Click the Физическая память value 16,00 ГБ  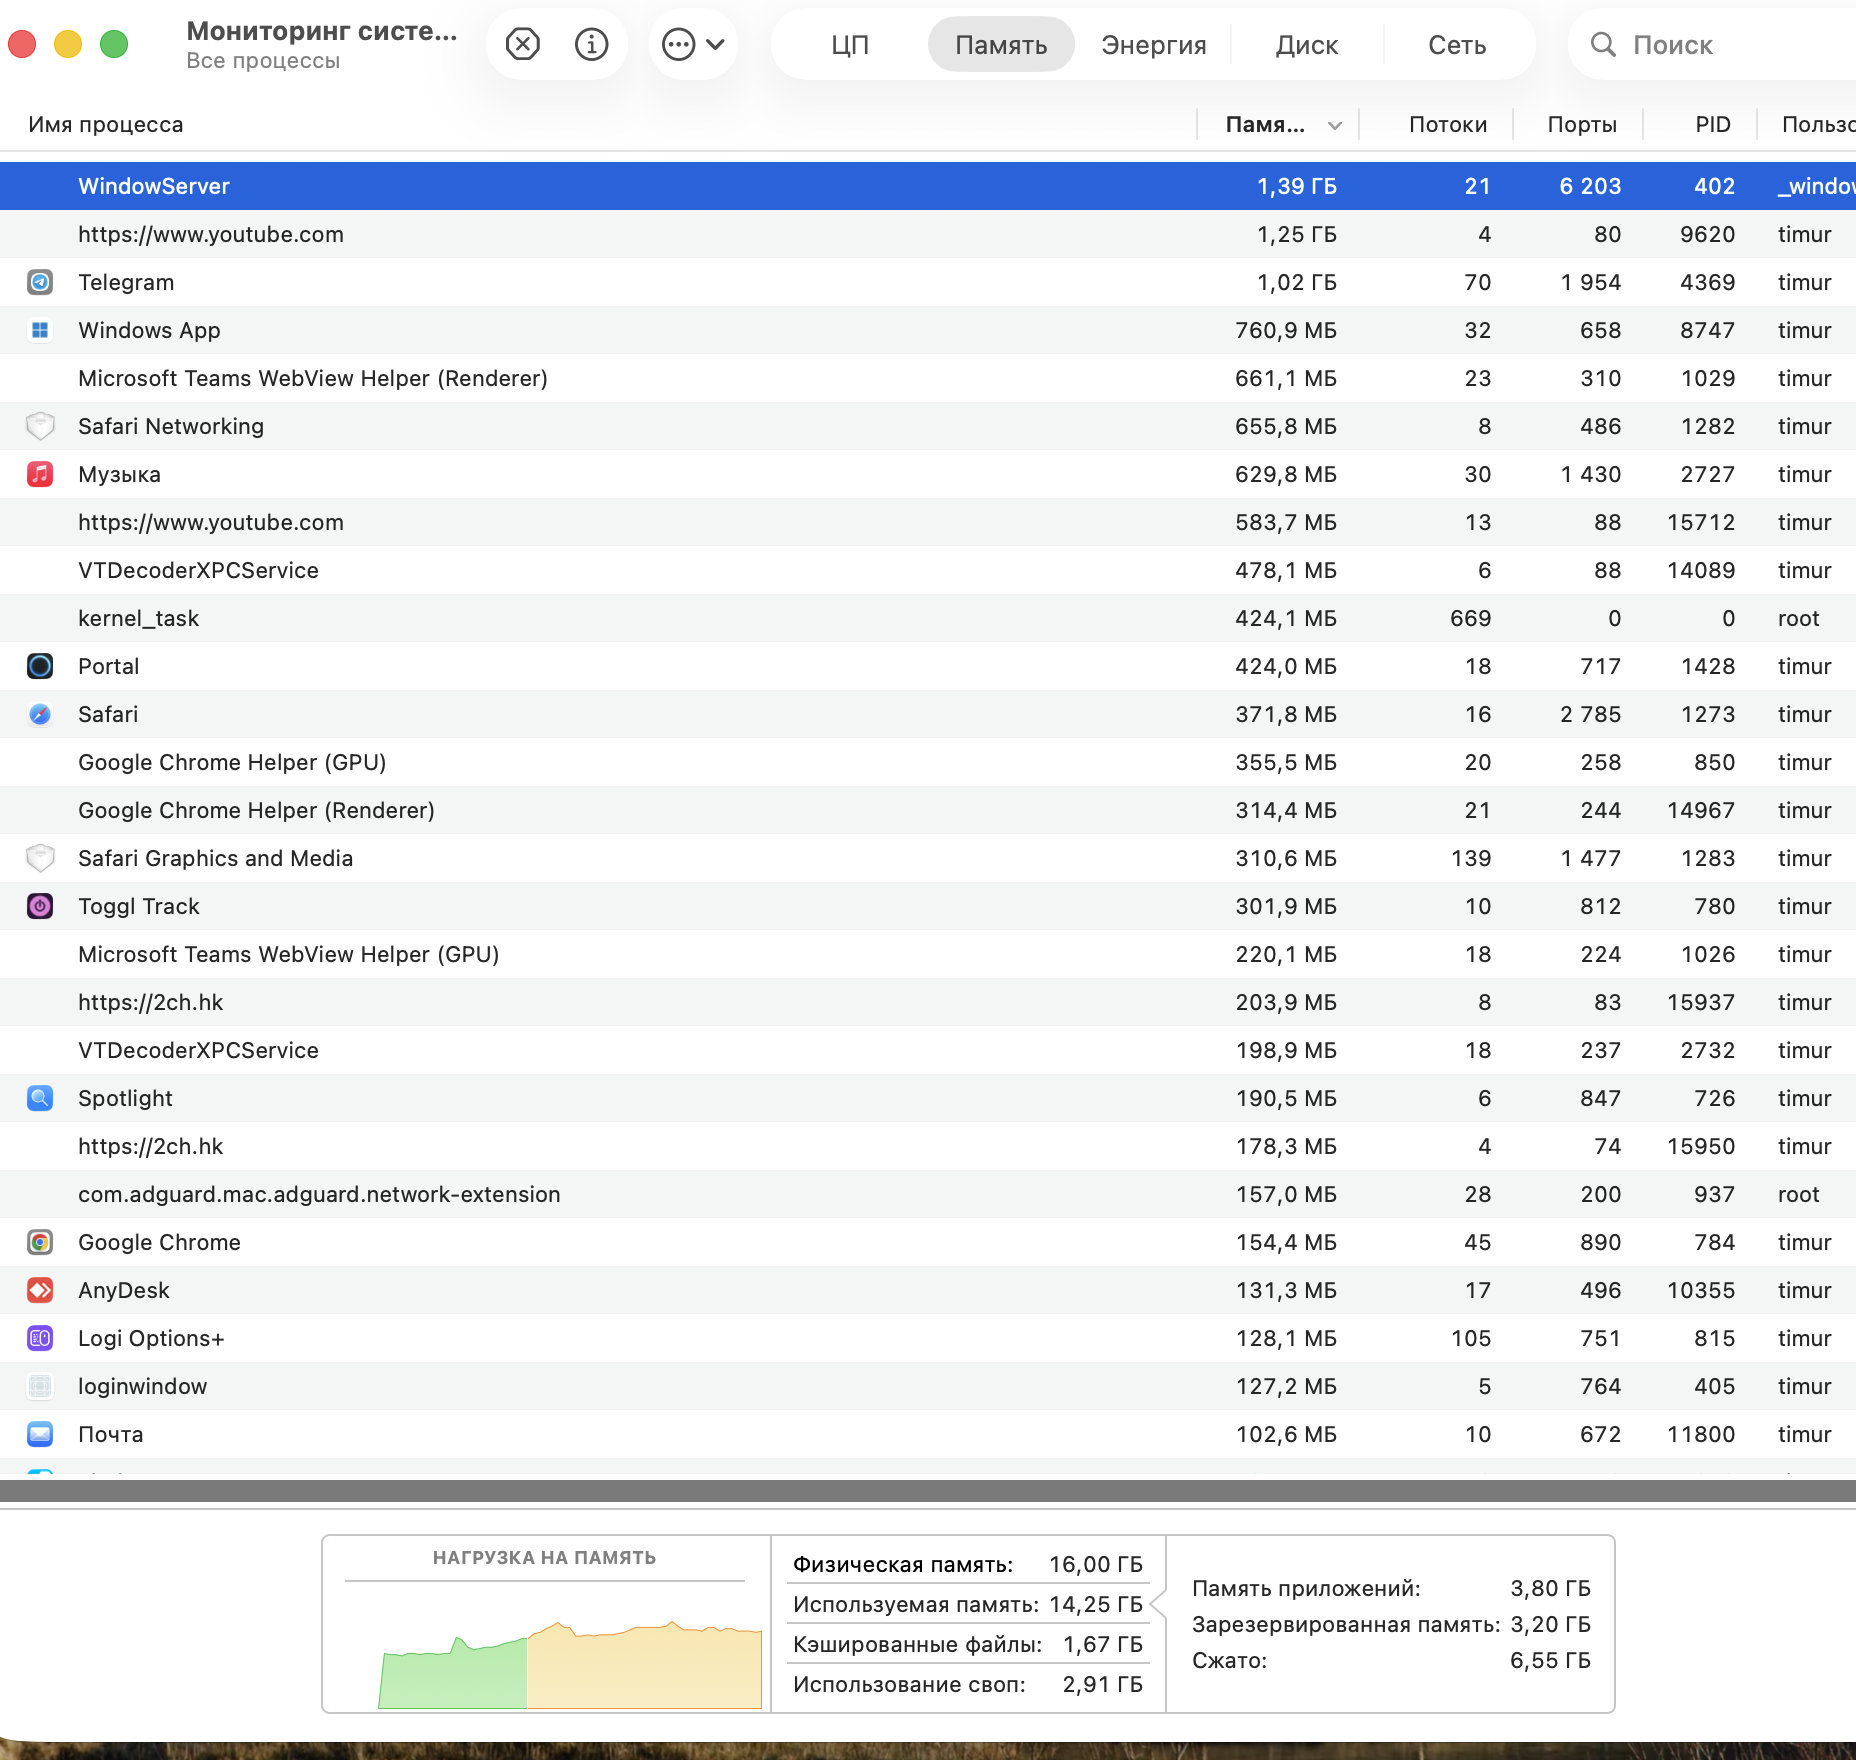click(x=1095, y=1564)
